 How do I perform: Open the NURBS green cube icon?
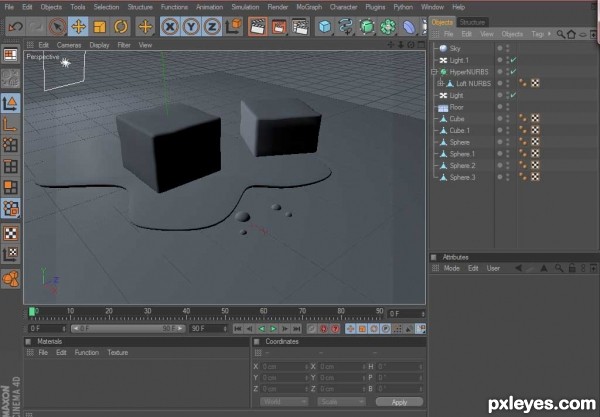(367, 27)
